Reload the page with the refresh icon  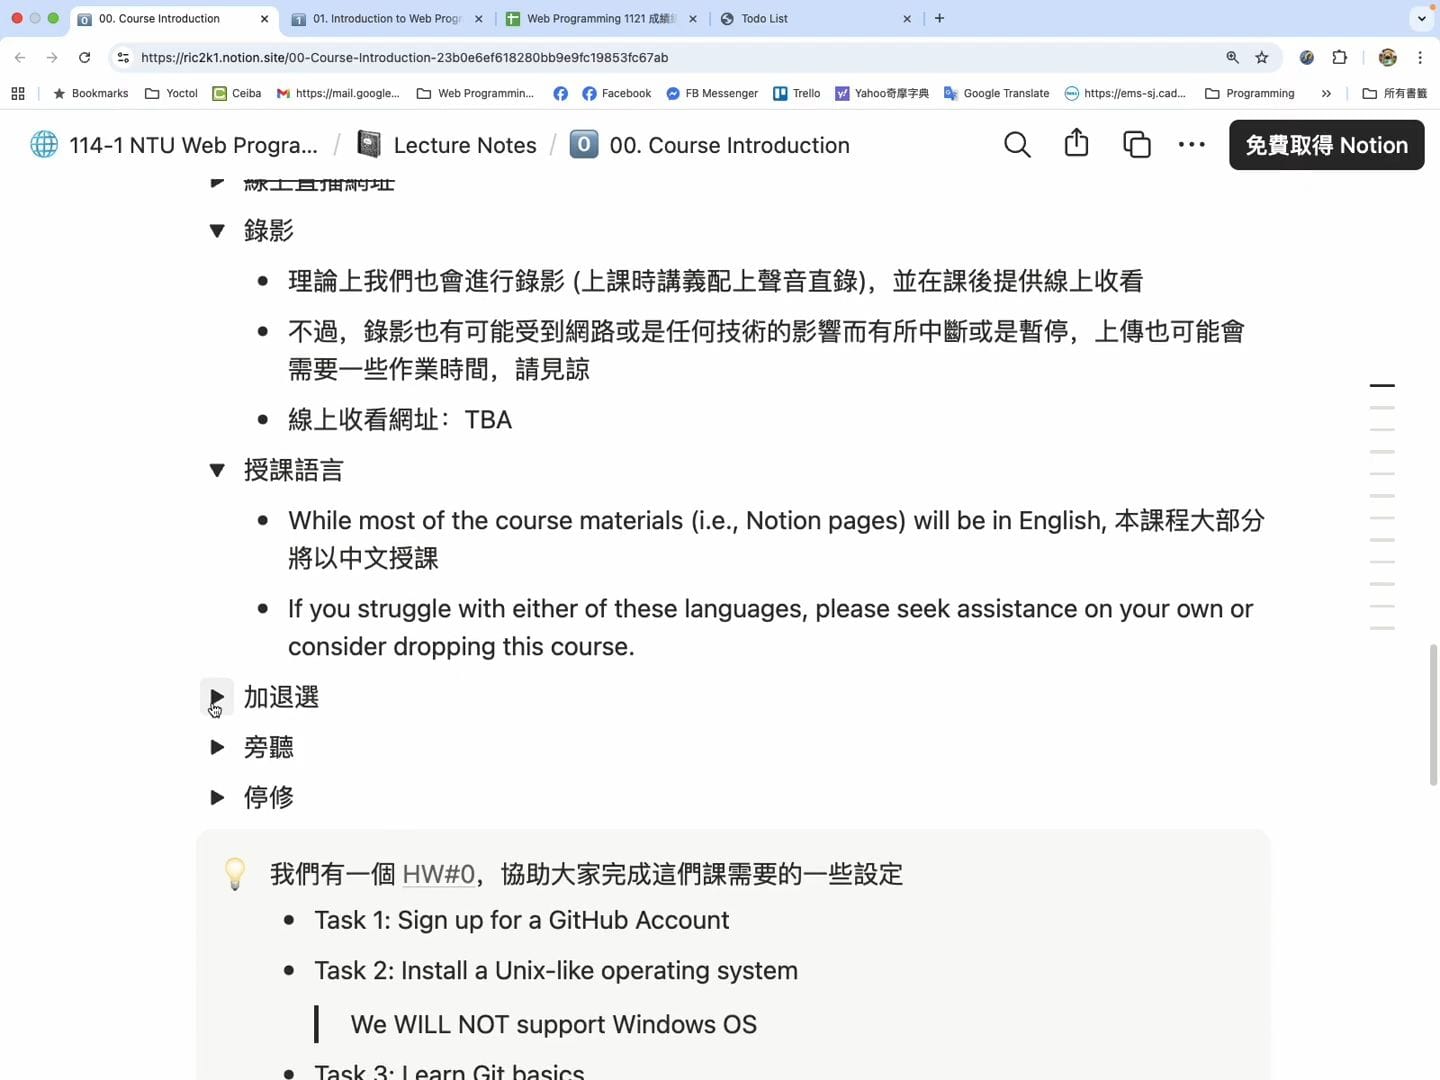(85, 58)
